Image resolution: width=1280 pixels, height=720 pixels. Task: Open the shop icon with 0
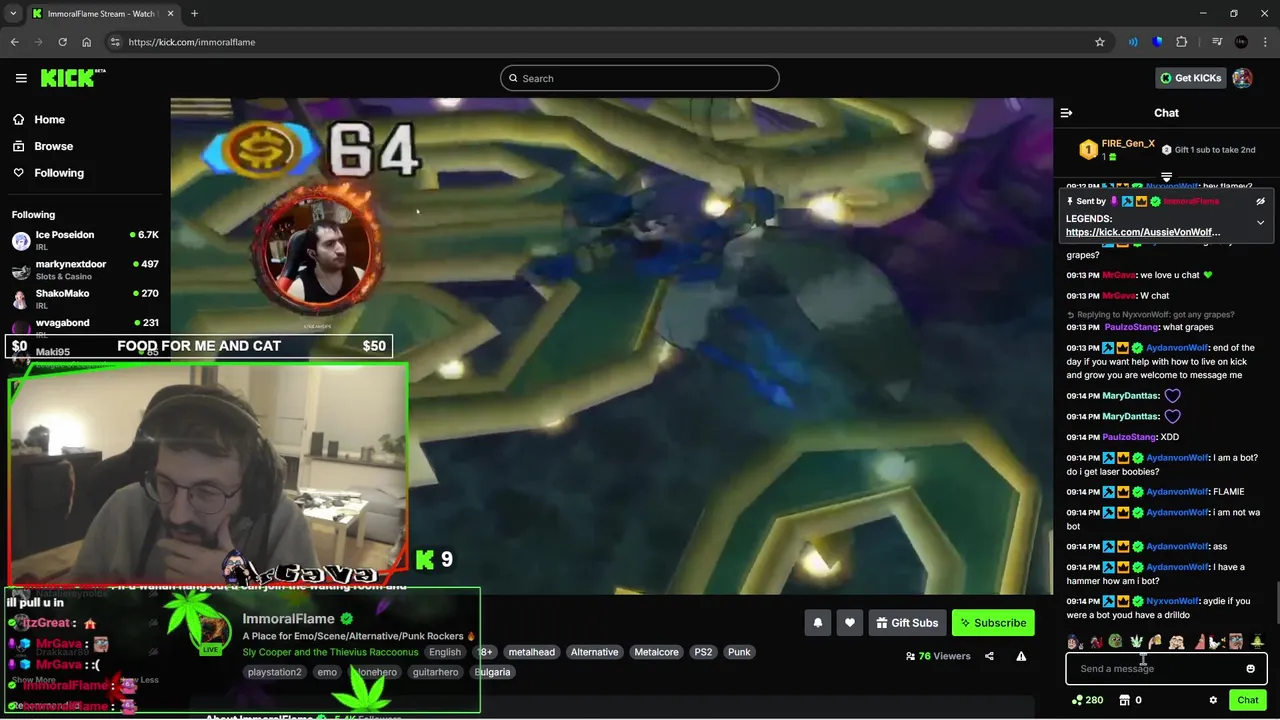tap(1130, 700)
